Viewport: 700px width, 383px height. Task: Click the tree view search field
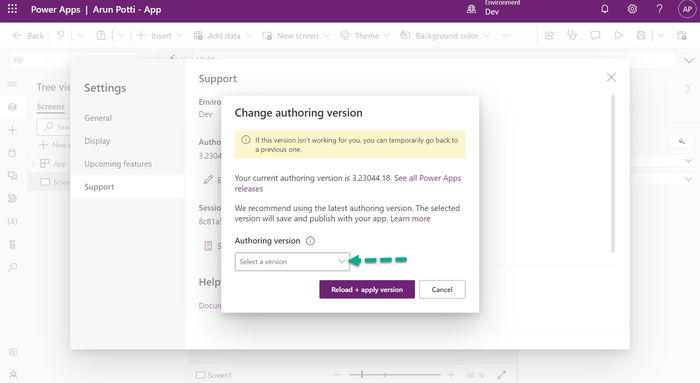coord(54,127)
